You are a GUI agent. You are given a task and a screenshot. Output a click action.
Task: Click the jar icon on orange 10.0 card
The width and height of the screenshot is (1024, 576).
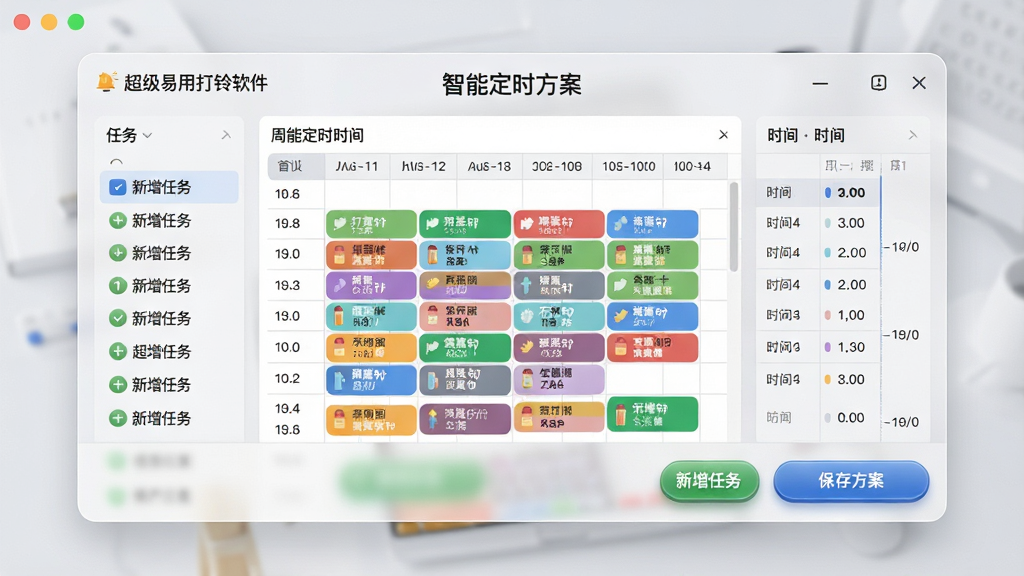(x=340, y=347)
